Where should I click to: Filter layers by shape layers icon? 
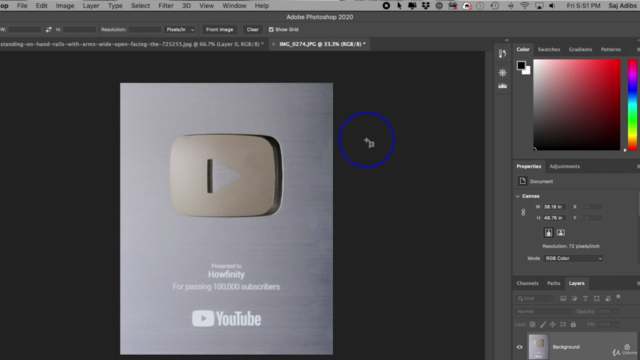597,298
